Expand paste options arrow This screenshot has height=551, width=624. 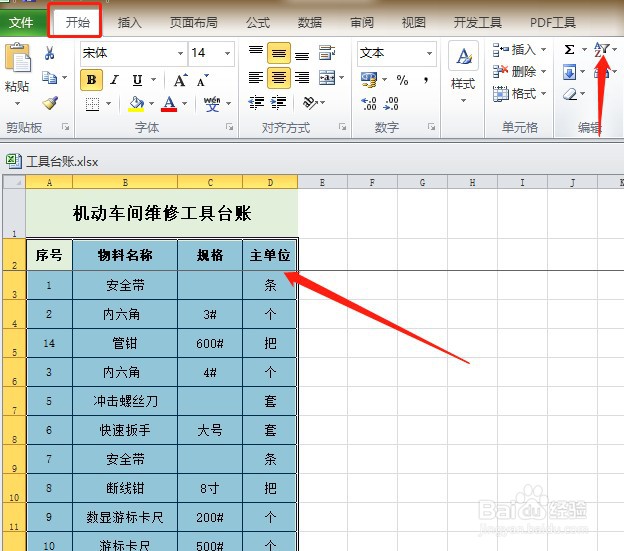click(17, 104)
